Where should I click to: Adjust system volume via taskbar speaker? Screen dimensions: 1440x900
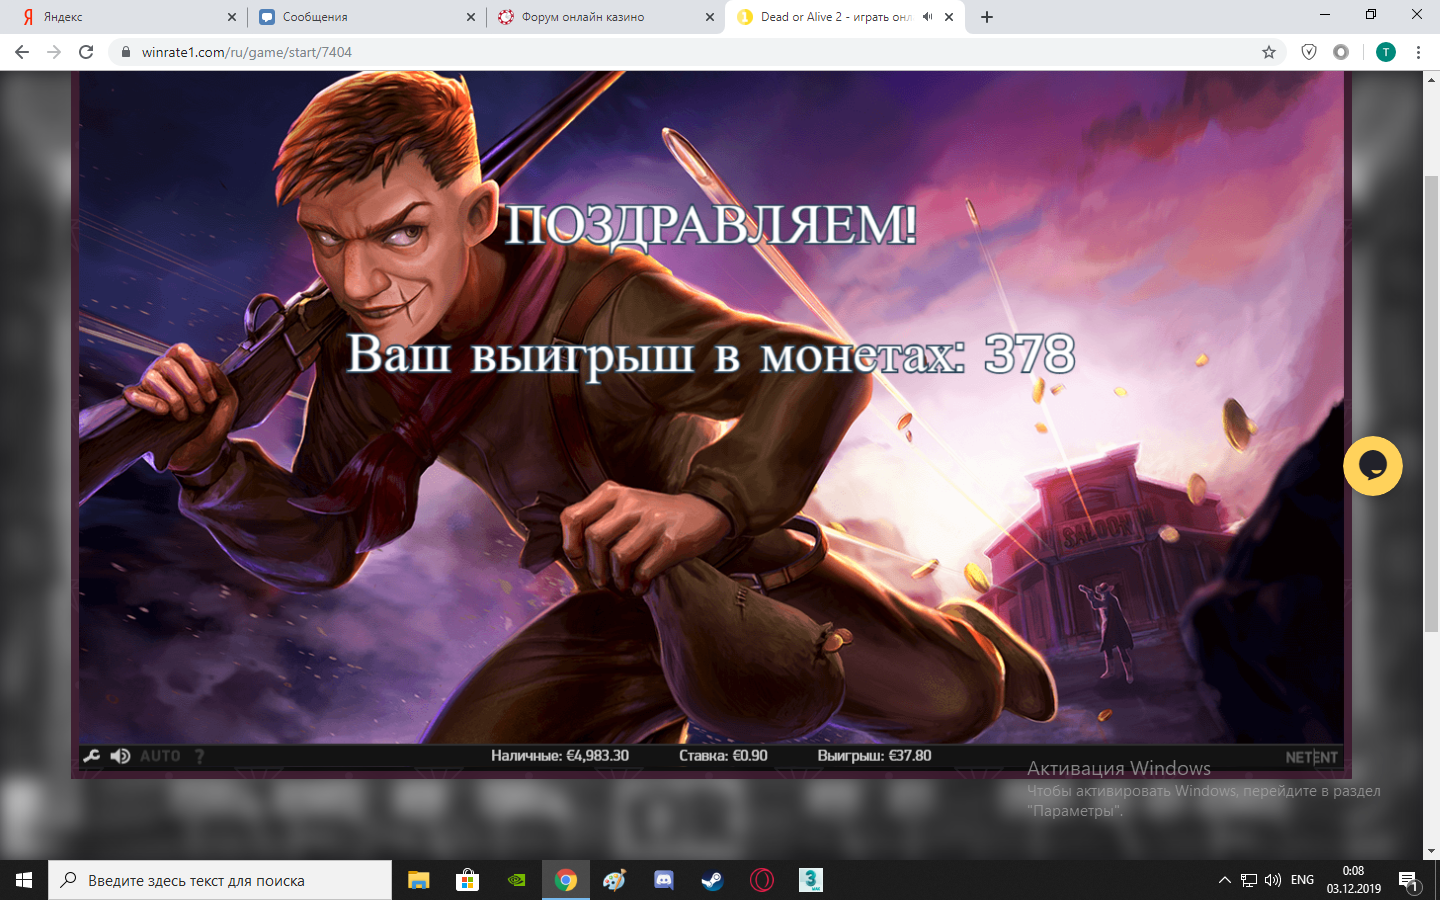[x=1273, y=880]
